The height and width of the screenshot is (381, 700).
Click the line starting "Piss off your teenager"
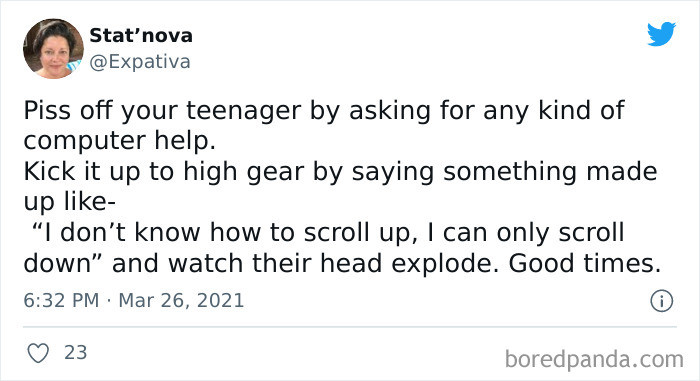(324, 110)
